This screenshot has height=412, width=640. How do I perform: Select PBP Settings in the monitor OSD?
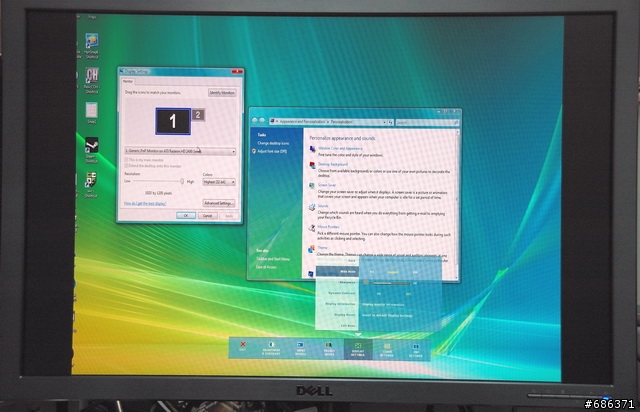tap(416, 351)
